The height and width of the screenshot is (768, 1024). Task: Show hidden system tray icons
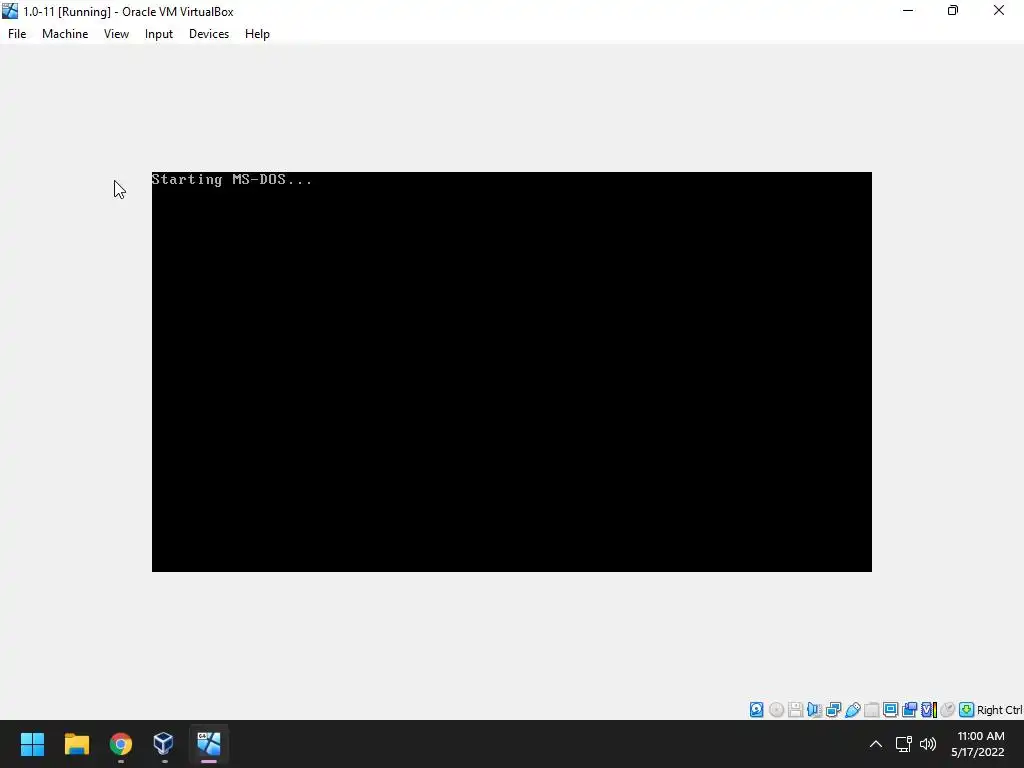(x=876, y=744)
